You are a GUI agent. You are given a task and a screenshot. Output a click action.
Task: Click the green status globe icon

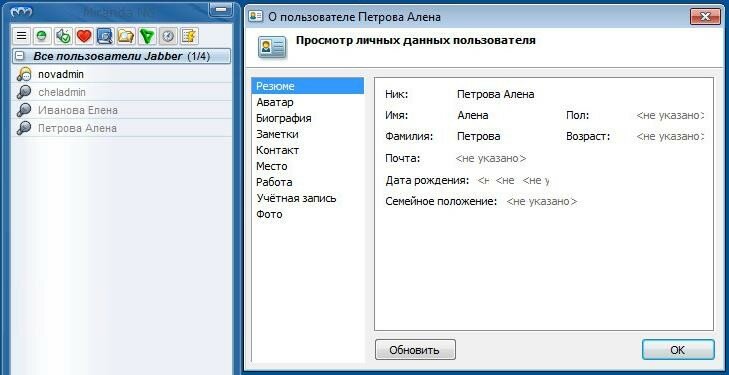pyautogui.click(x=42, y=36)
